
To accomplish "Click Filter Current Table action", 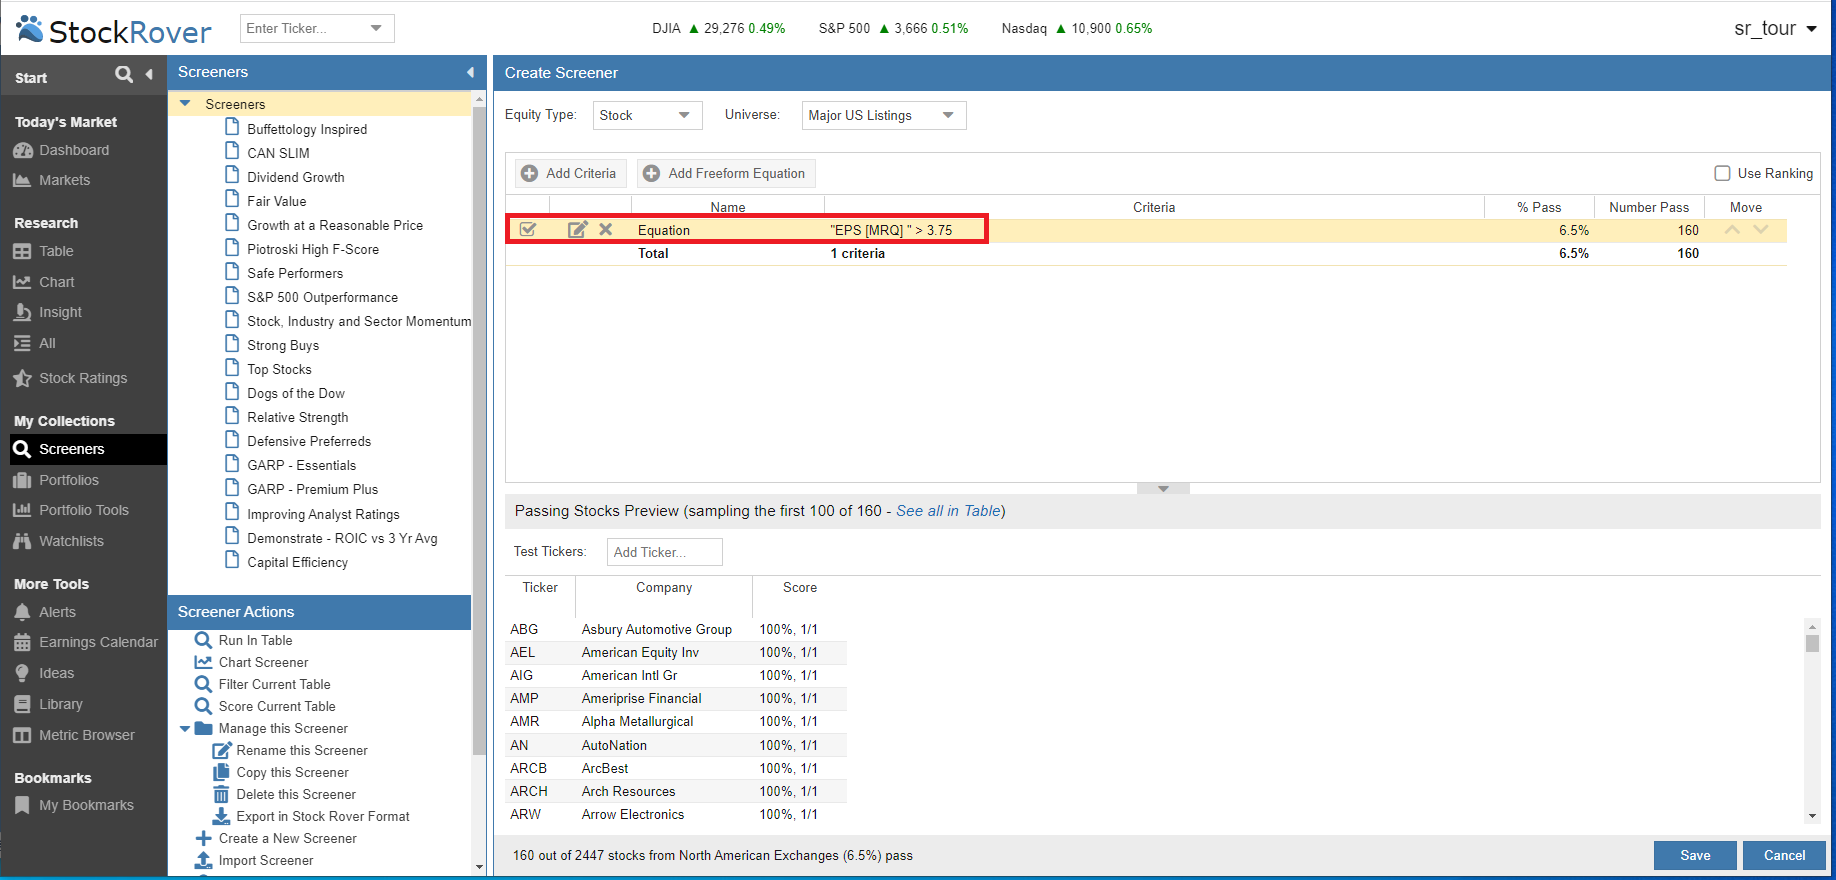I will (x=274, y=684).
